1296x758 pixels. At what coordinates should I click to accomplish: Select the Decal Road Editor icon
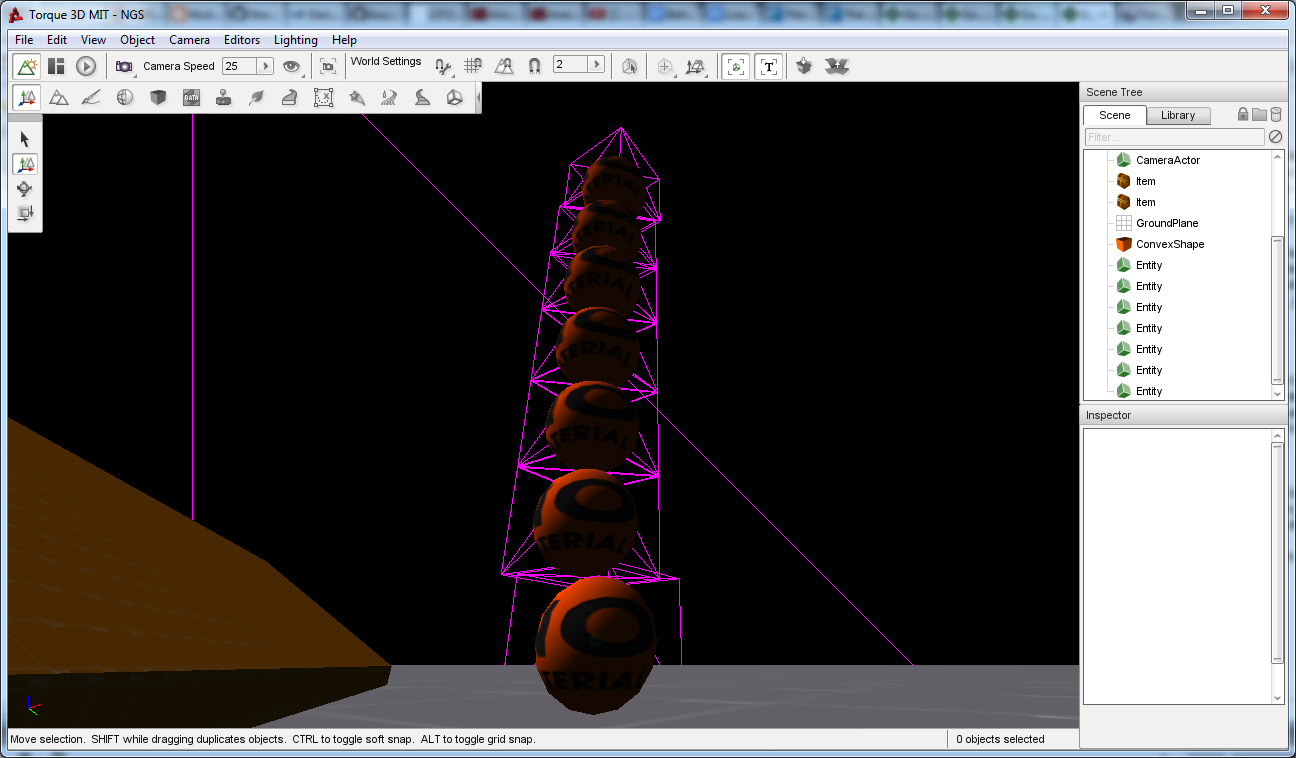[x=422, y=97]
